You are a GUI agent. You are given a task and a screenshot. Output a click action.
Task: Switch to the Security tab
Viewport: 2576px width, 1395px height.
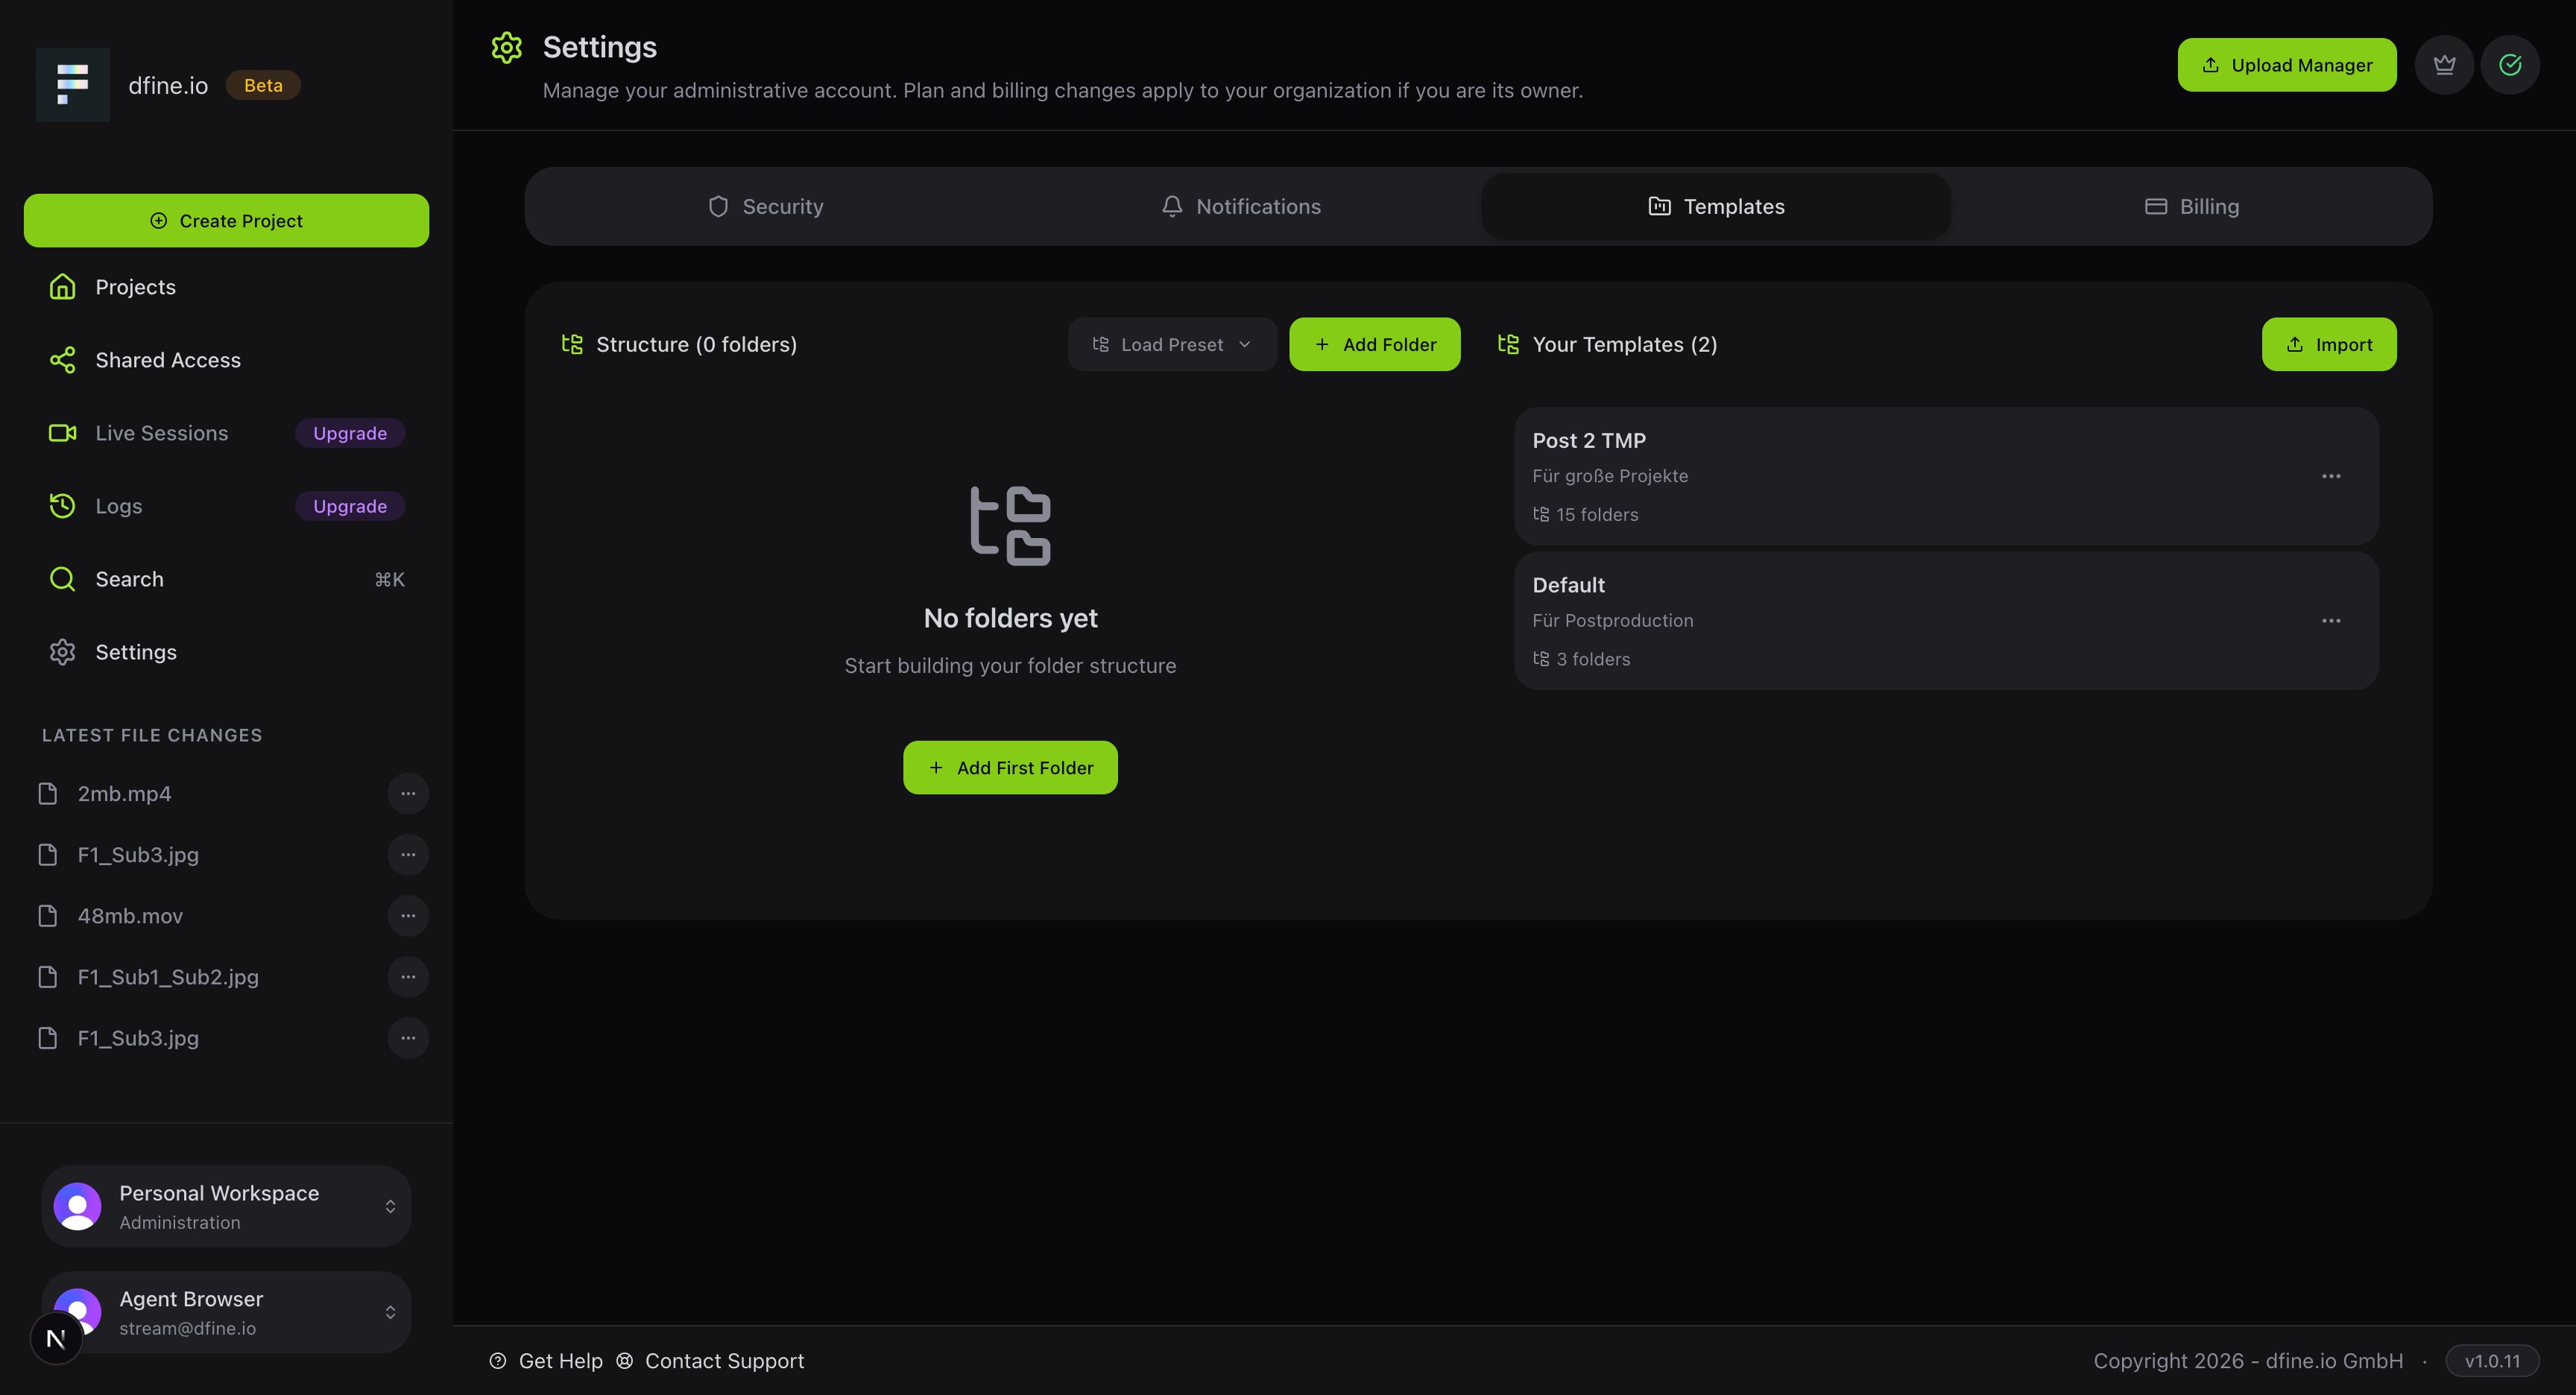coord(766,206)
